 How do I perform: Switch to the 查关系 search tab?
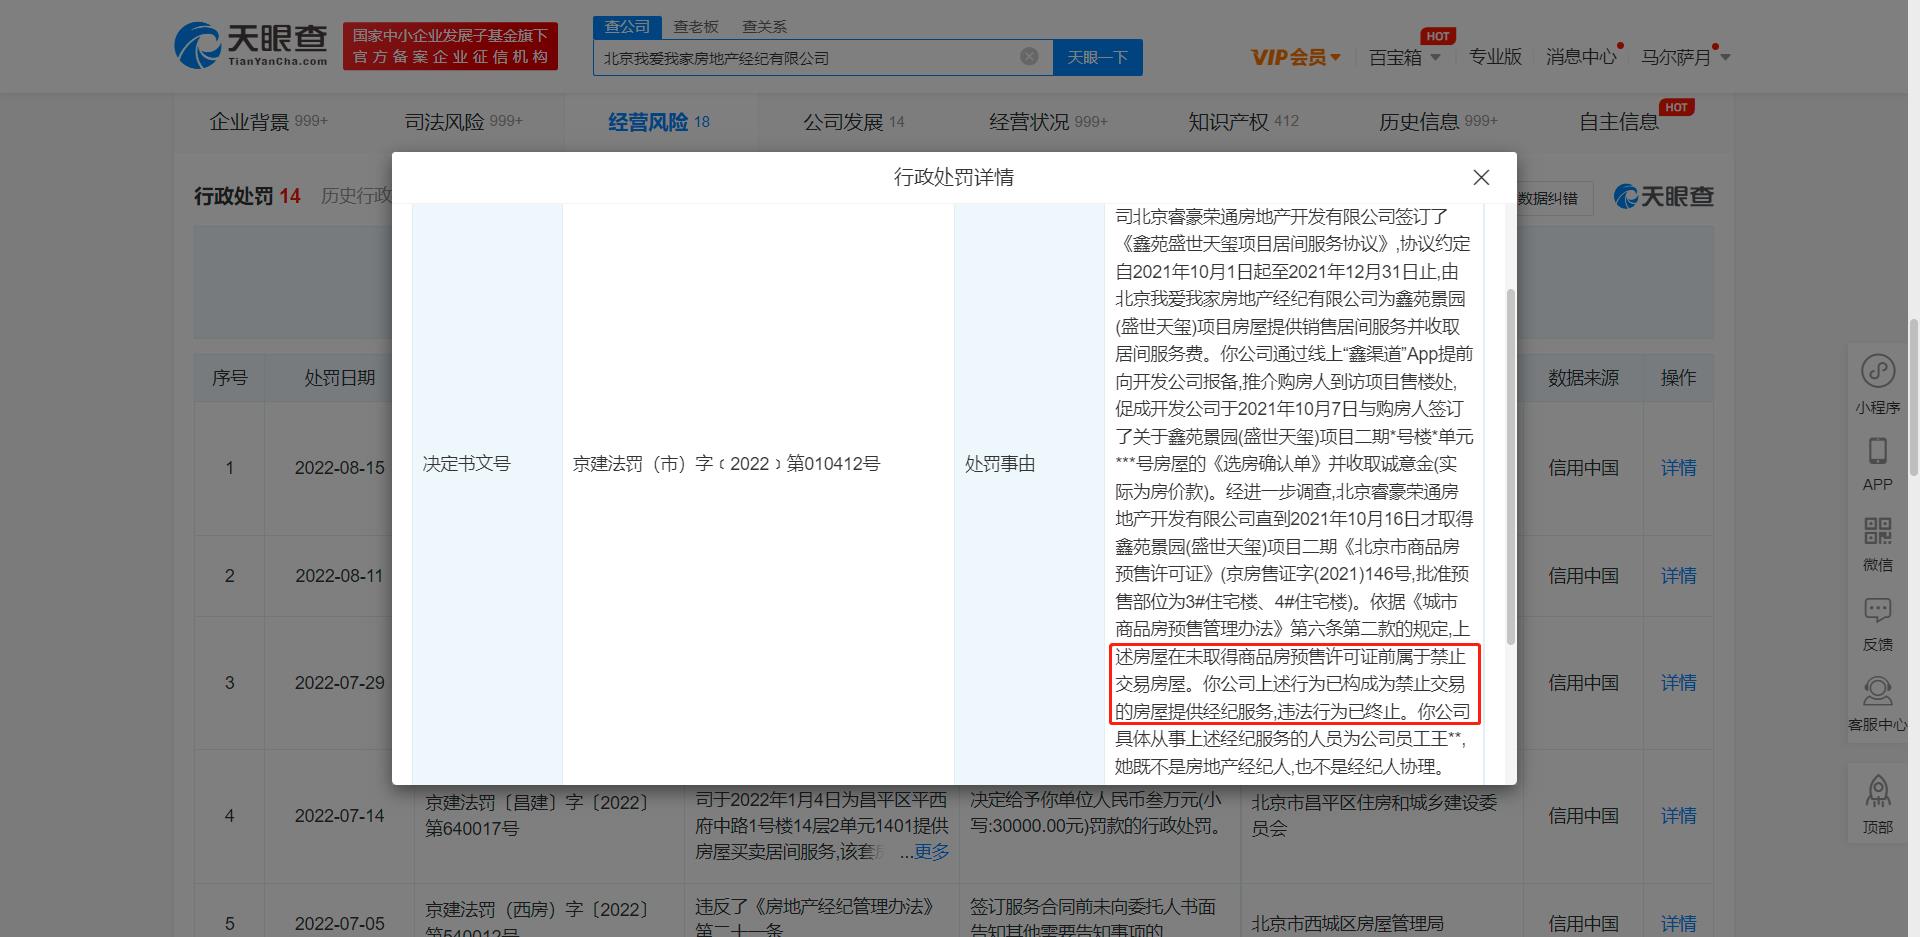click(x=764, y=27)
